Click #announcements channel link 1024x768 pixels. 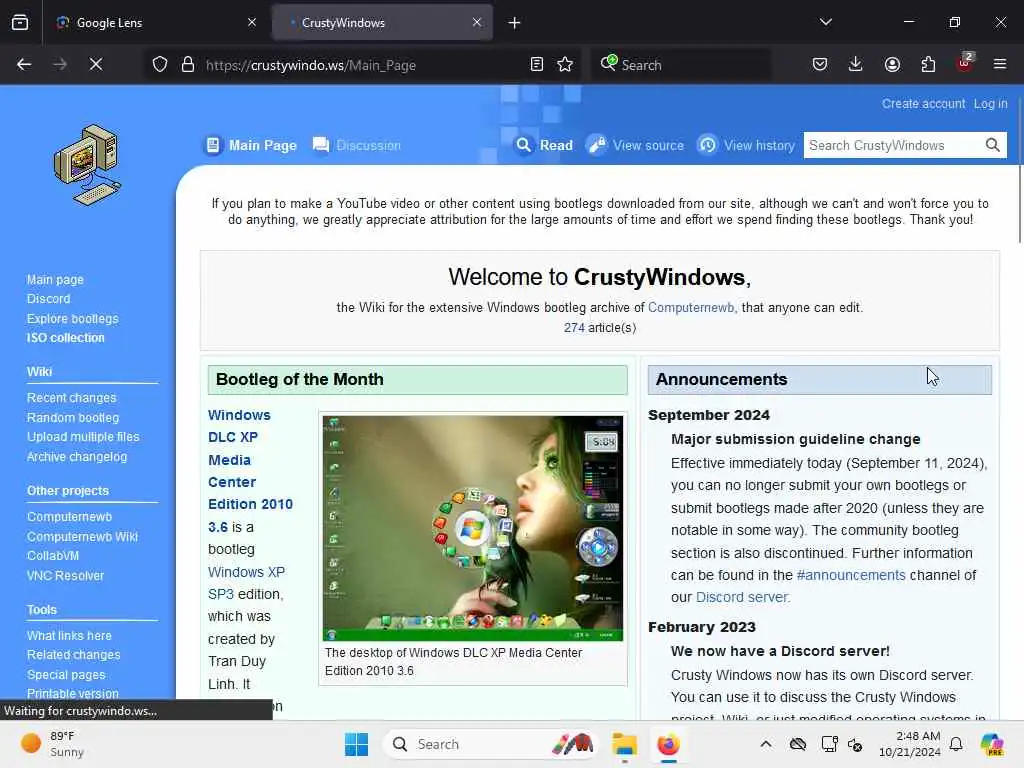coord(851,575)
